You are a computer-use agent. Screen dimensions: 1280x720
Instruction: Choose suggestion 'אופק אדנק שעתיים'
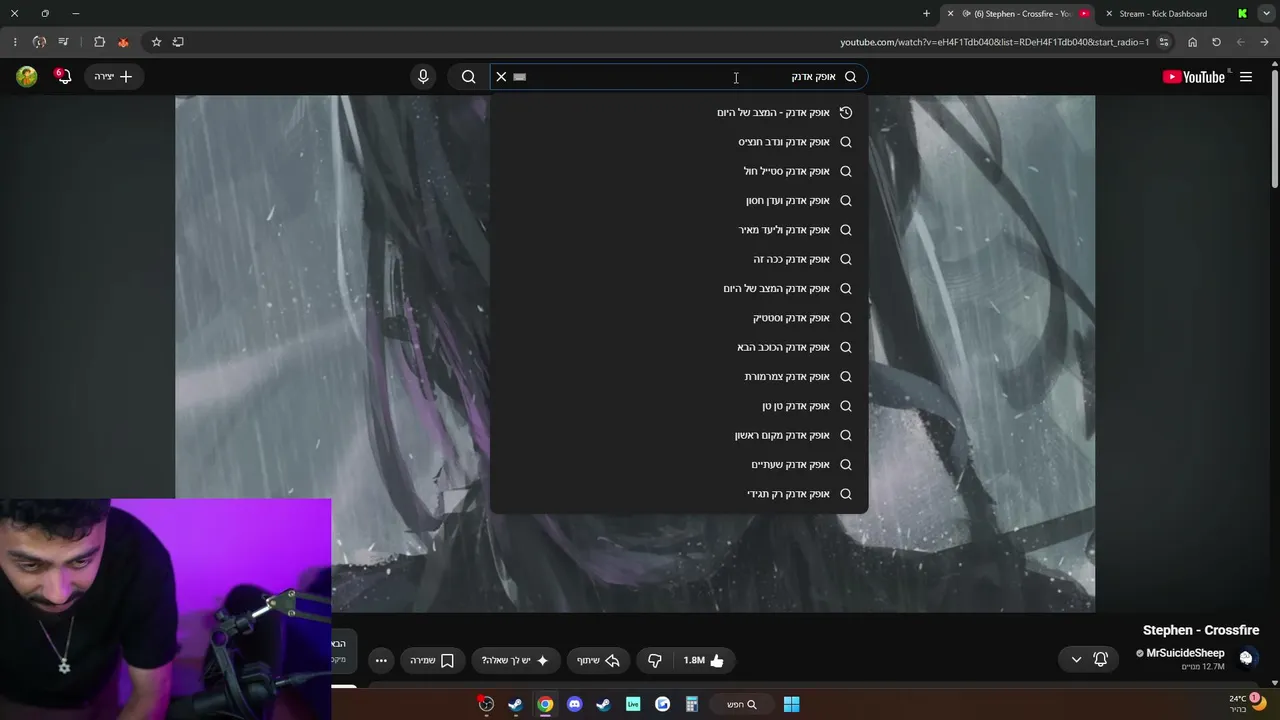pos(679,465)
